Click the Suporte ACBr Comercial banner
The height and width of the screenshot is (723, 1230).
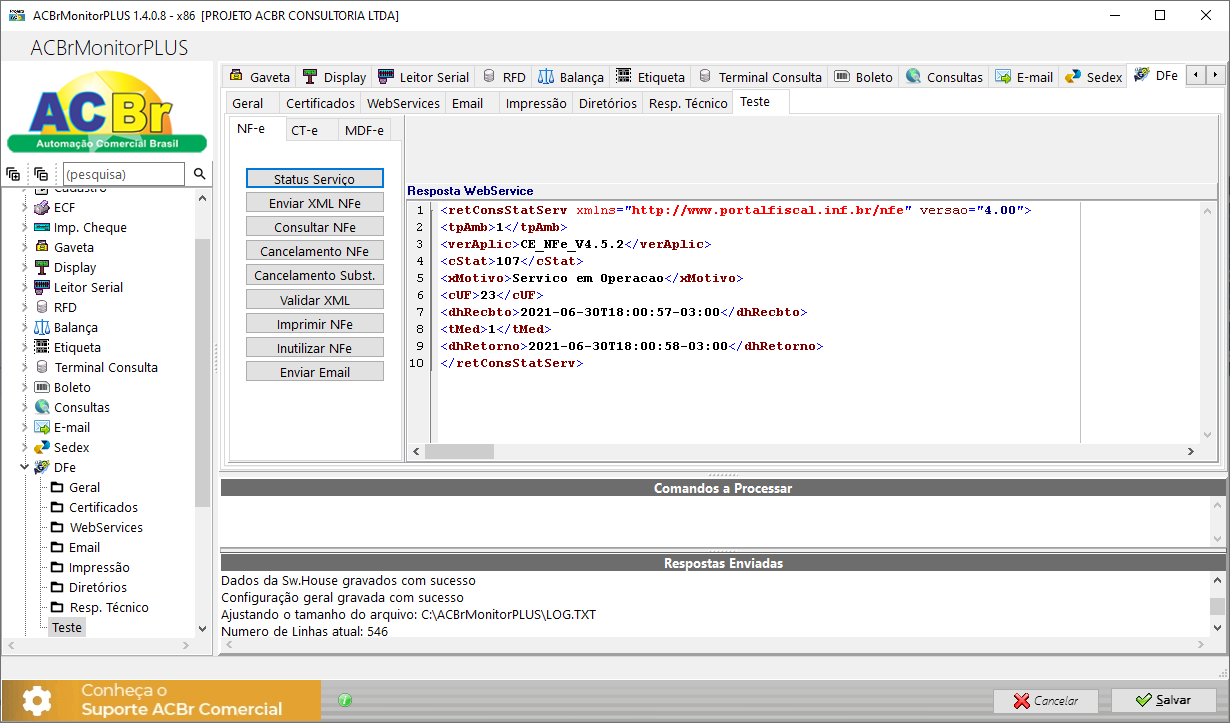coord(161,700)
